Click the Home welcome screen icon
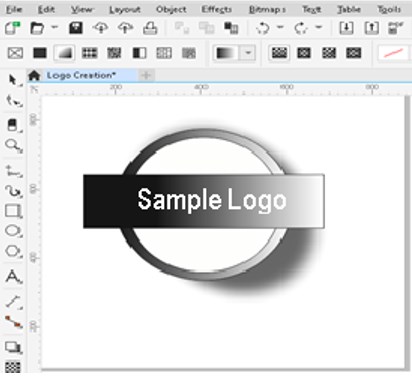 [x=34, y=76]
